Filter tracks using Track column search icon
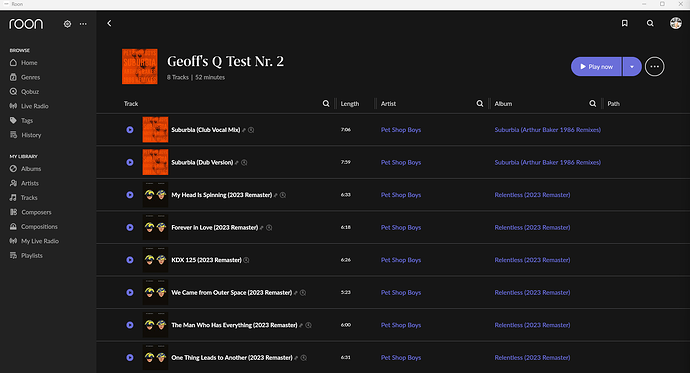 tap(326, 103)
